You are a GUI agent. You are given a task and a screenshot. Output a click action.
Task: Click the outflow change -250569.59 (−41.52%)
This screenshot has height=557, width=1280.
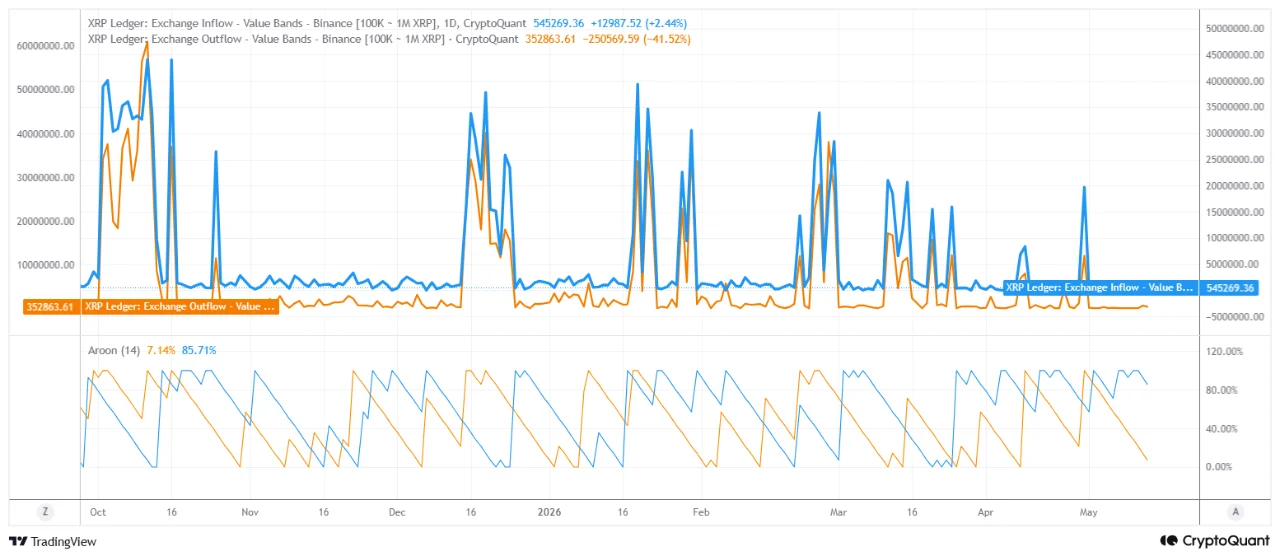coord(636,39)
